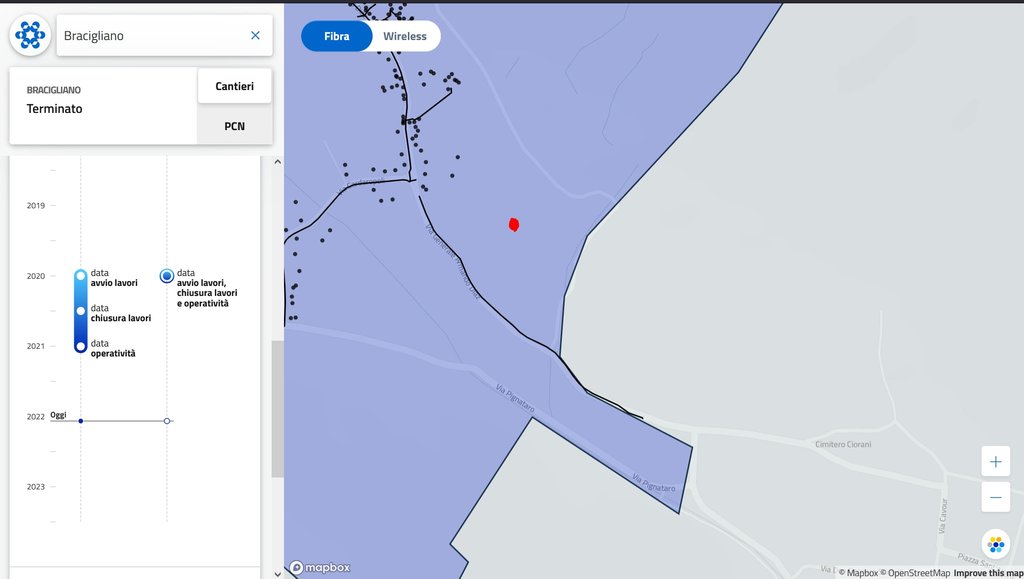This screenshot has width=1024, height=579.
Task: Clear the Bracigliano search with X icon
Action: click(255, 35)
